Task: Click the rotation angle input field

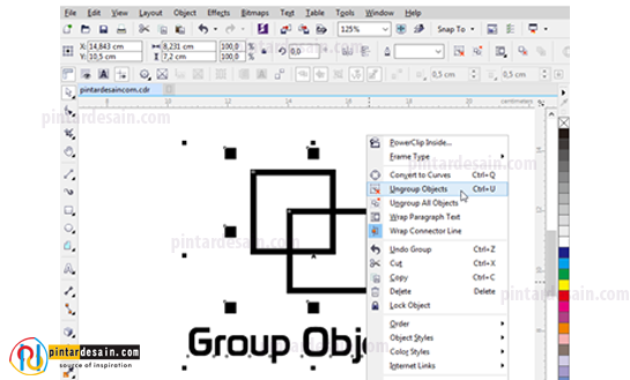Action: pos(304,51)
